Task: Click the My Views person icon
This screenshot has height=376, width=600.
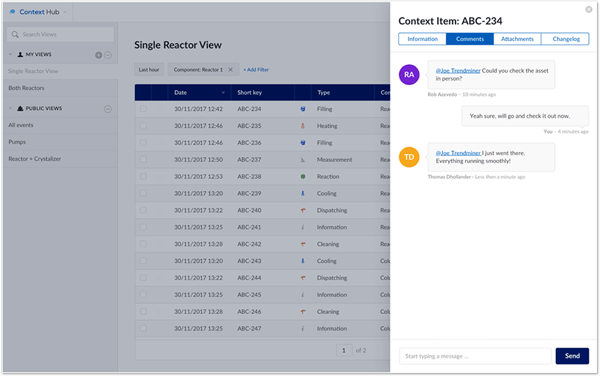Action: point(20,55)
